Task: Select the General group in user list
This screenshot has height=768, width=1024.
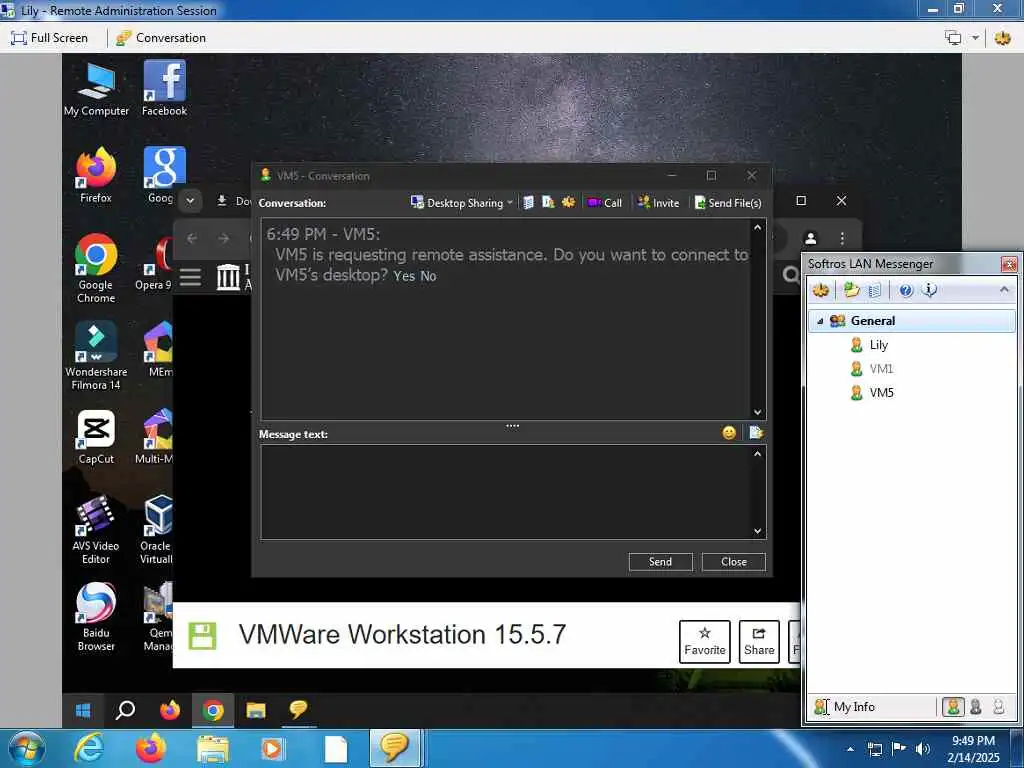Action: [912, 321]
